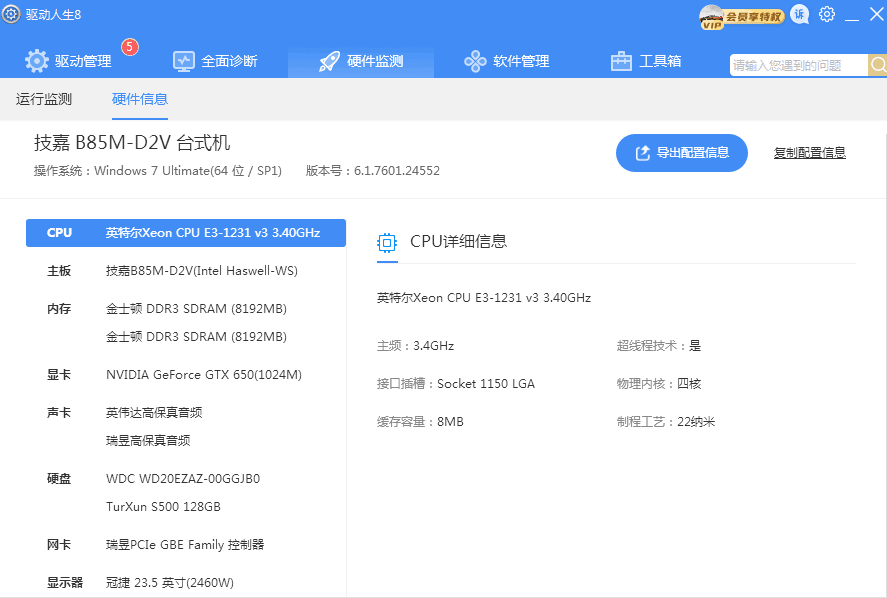Select the 硬件信息 sub-tab
The image size is (887, 598).
point(140,99)
